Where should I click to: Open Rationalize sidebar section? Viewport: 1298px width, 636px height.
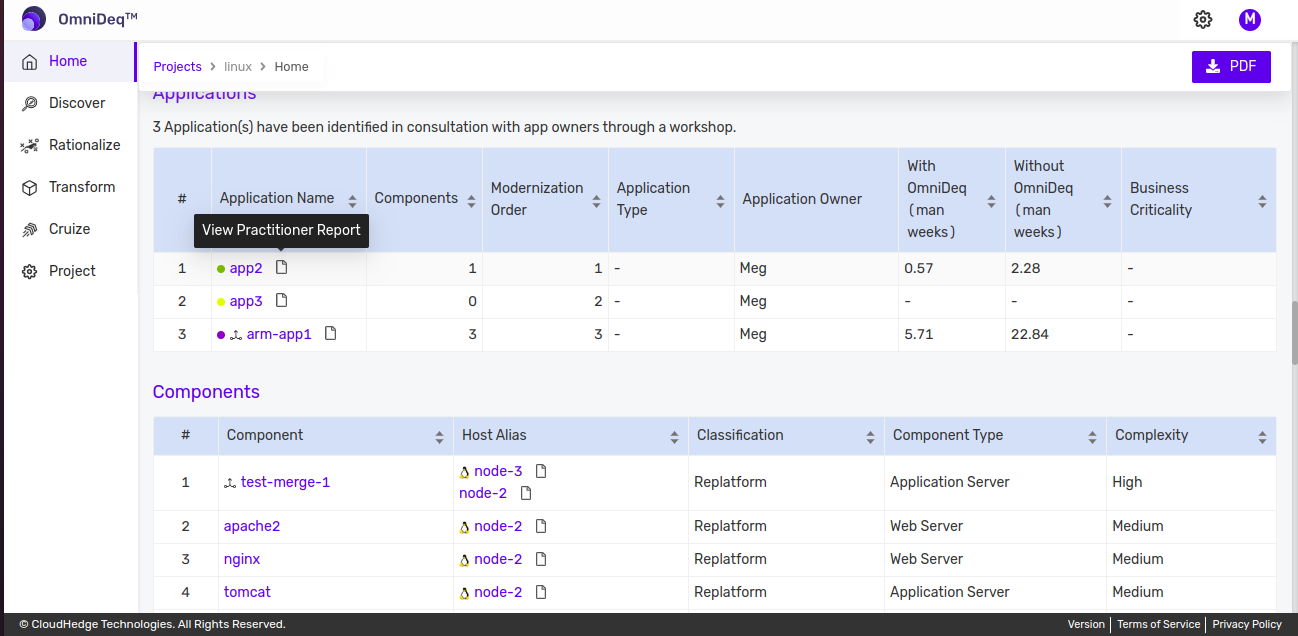(x=84, y=145)
